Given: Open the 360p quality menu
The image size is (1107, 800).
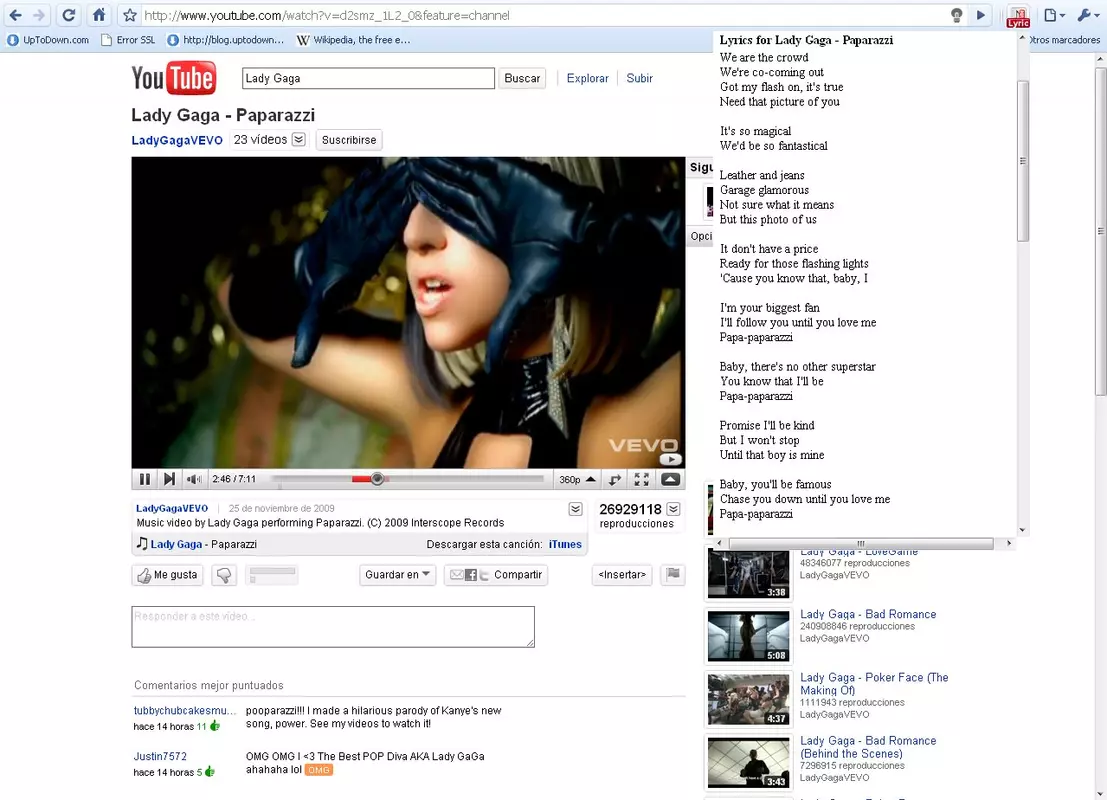Looking at the screenshot, I should click(x=577, y=479).
